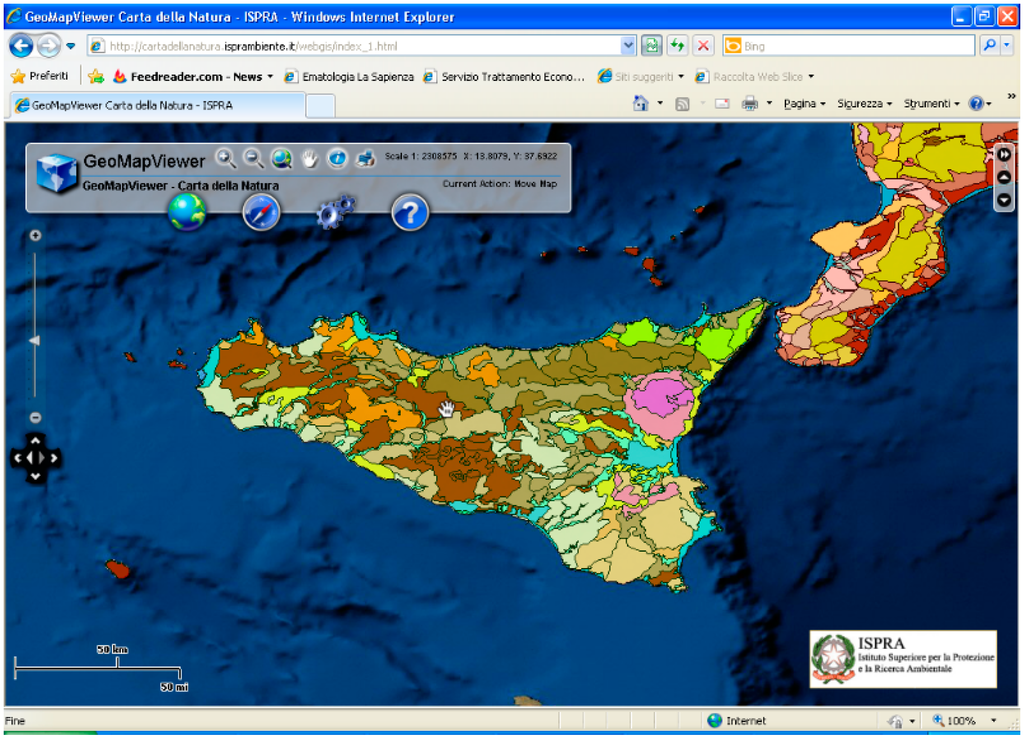Open the Preferiti favorites menu

point(40,76)
